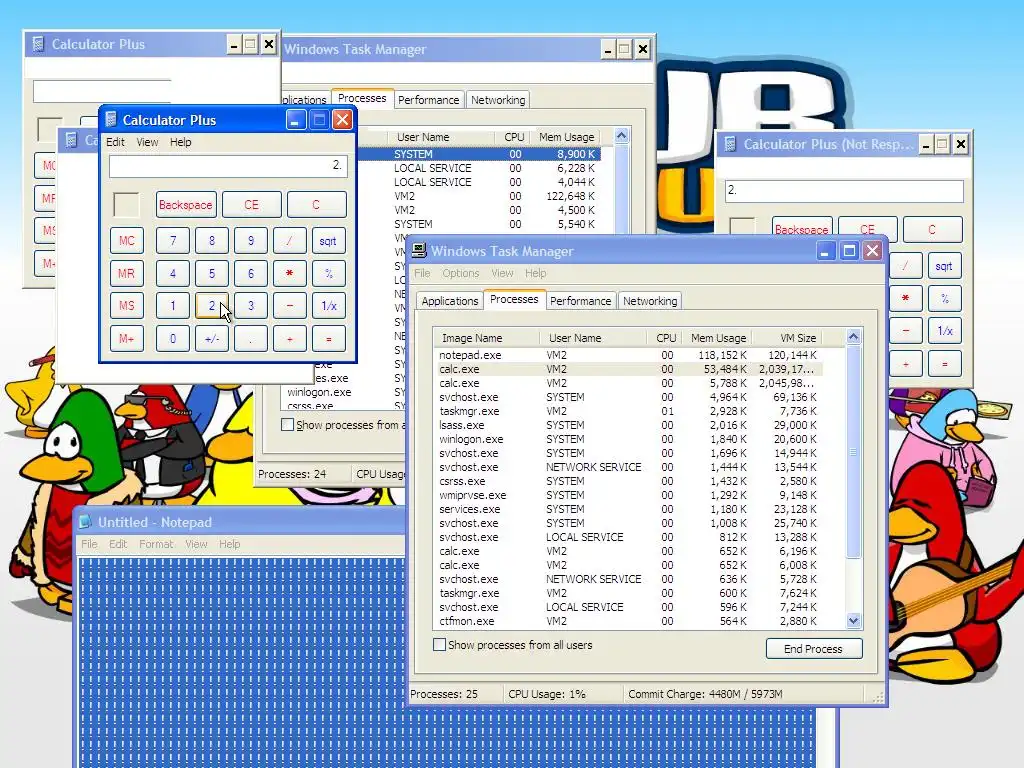
Task: Open Format menu in Untitled Notepad
Action: click(156, 544)
